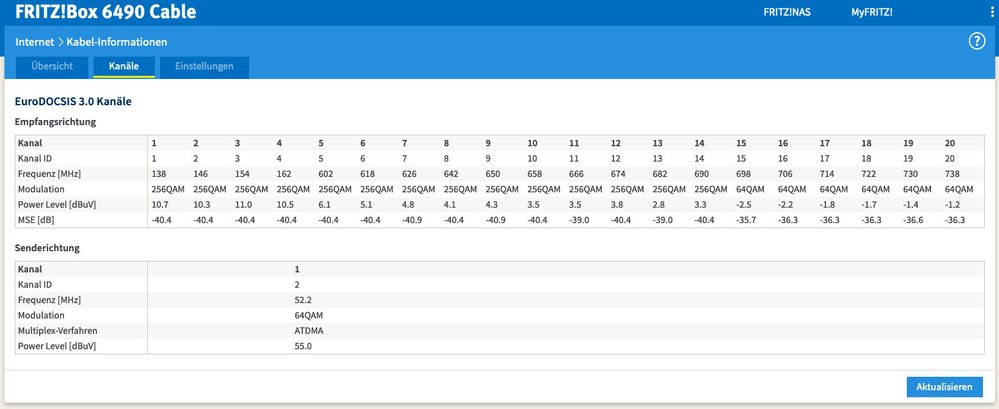Screen dimensions: 999x409
Task: Open FRITZ!NAS link
Action: 787,12
